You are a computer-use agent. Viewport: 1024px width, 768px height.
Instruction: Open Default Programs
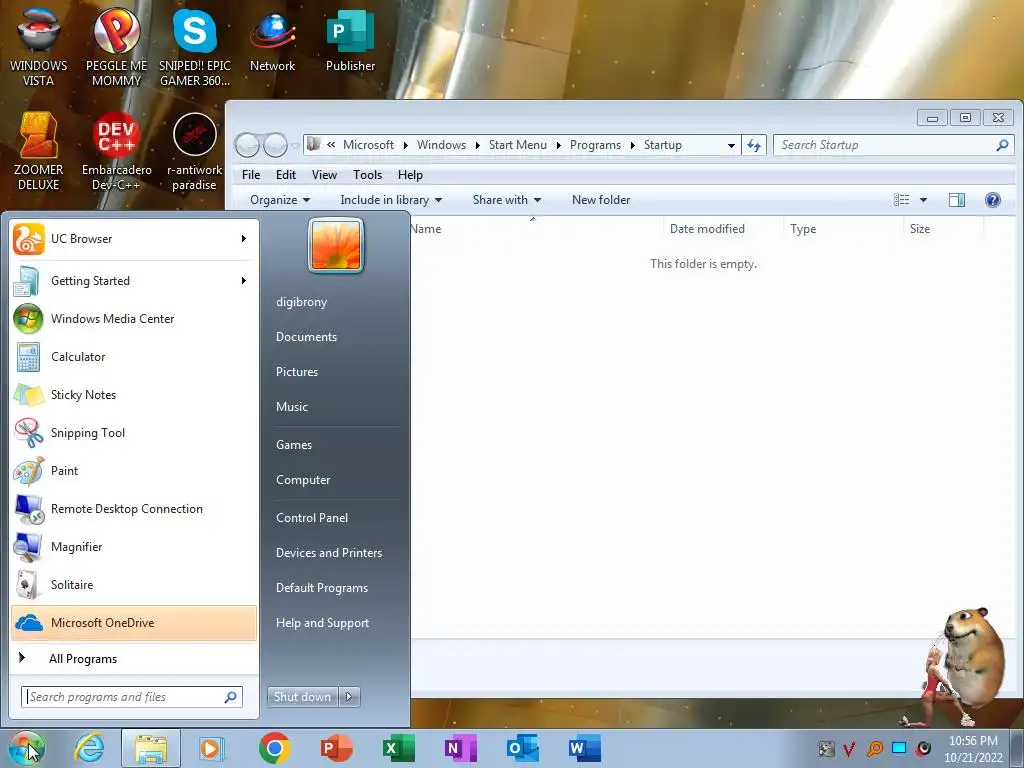point(321,588)
